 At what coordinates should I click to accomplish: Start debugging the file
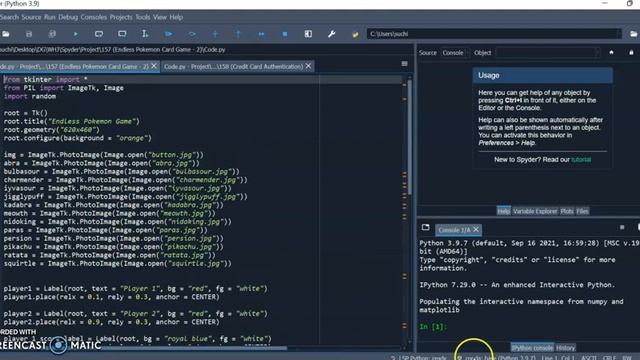click(168, 34)
